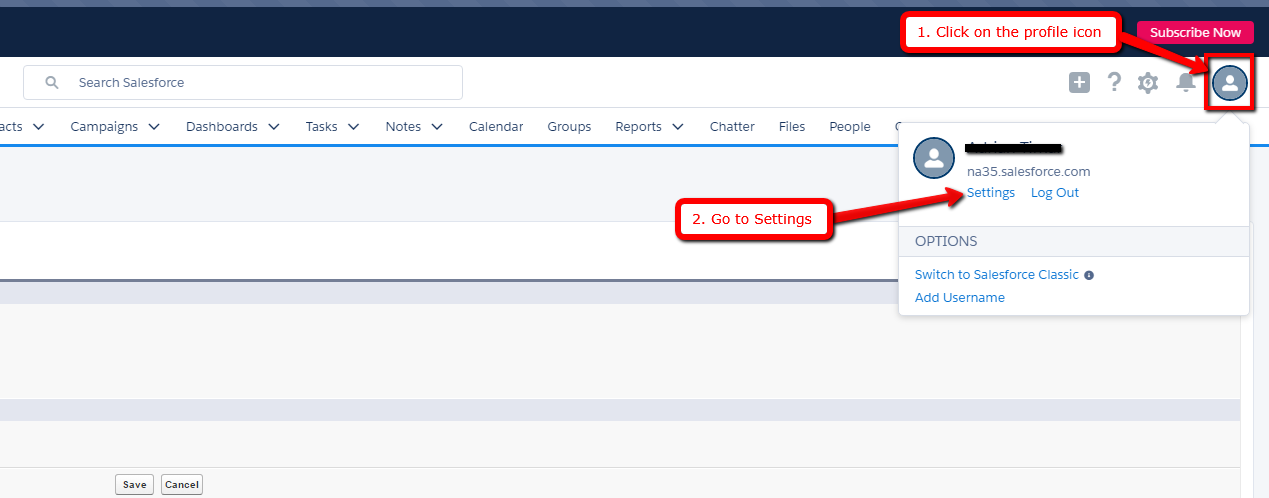Click the Subscribe Now button
The height and width of the screenshot is (498, 1269).
click(x=1195, y=33)
